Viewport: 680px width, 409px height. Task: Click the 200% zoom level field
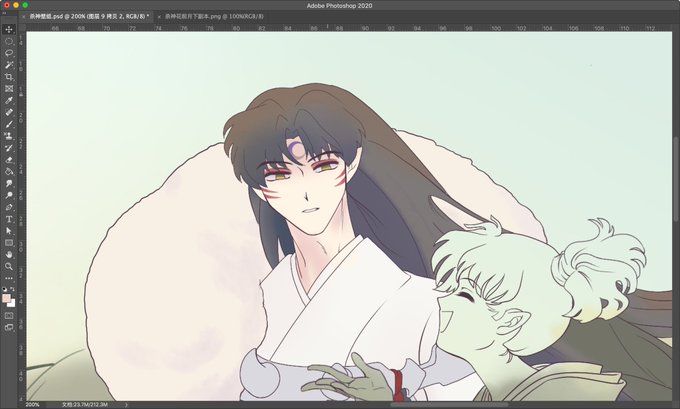[x=33, y=405]
